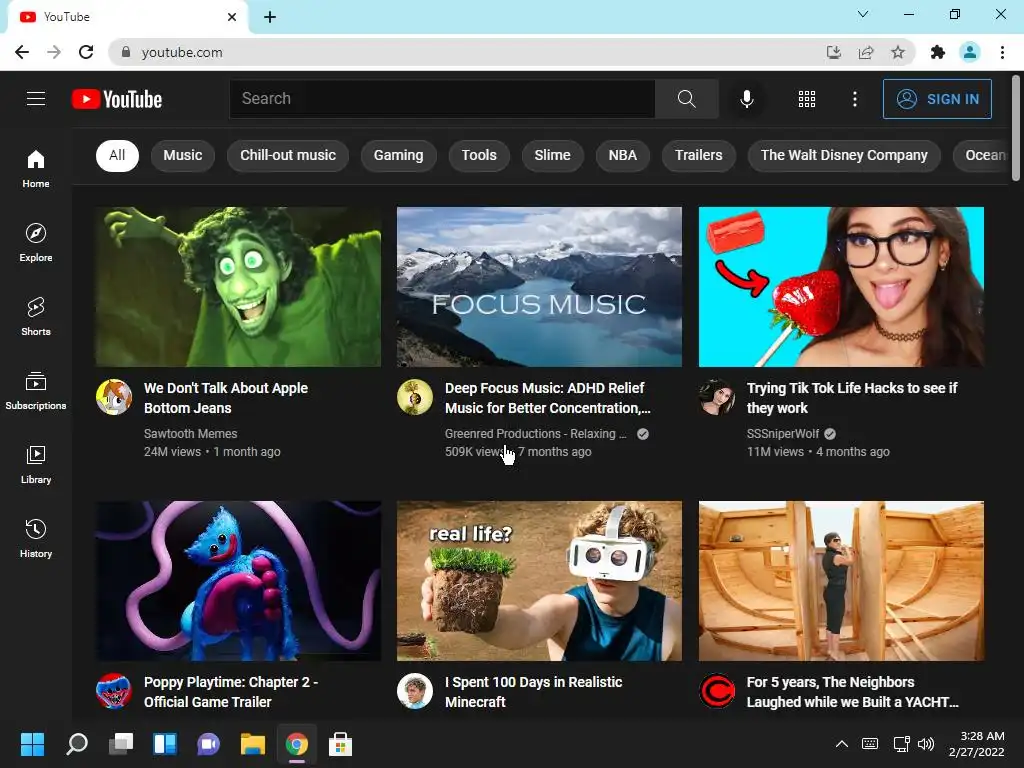
Task: Click Greenred Productions channel avatar
Action: pyautogui.click(x=415, y=397)
